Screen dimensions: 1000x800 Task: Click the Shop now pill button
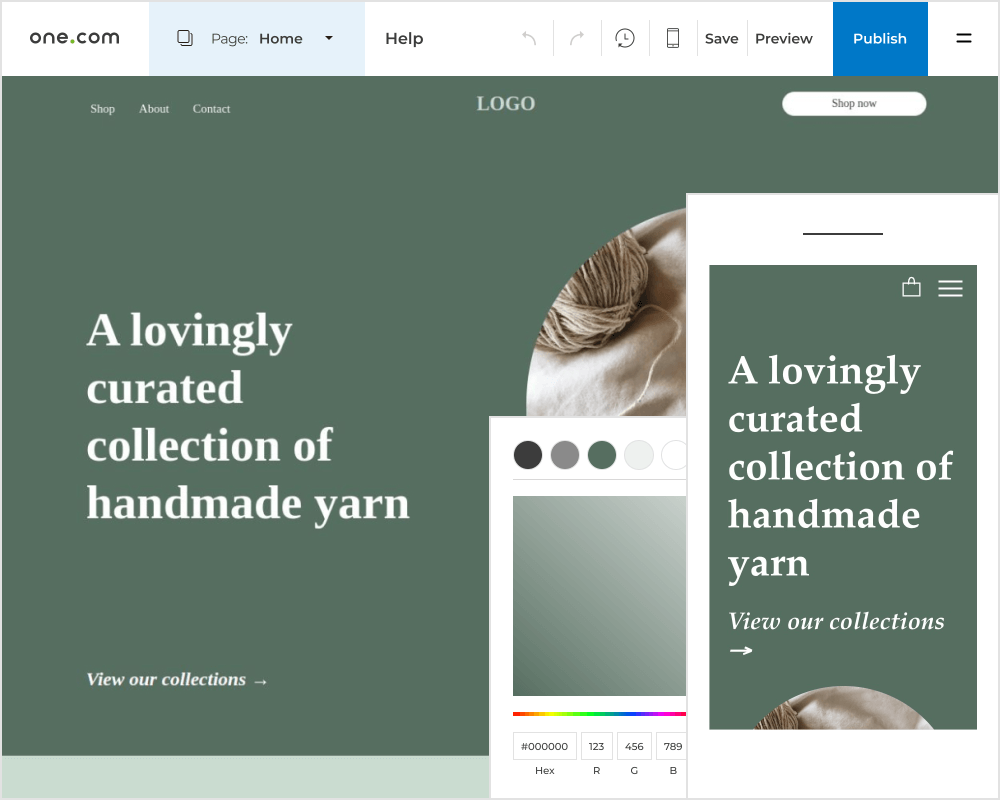click(x=854, y=104)
